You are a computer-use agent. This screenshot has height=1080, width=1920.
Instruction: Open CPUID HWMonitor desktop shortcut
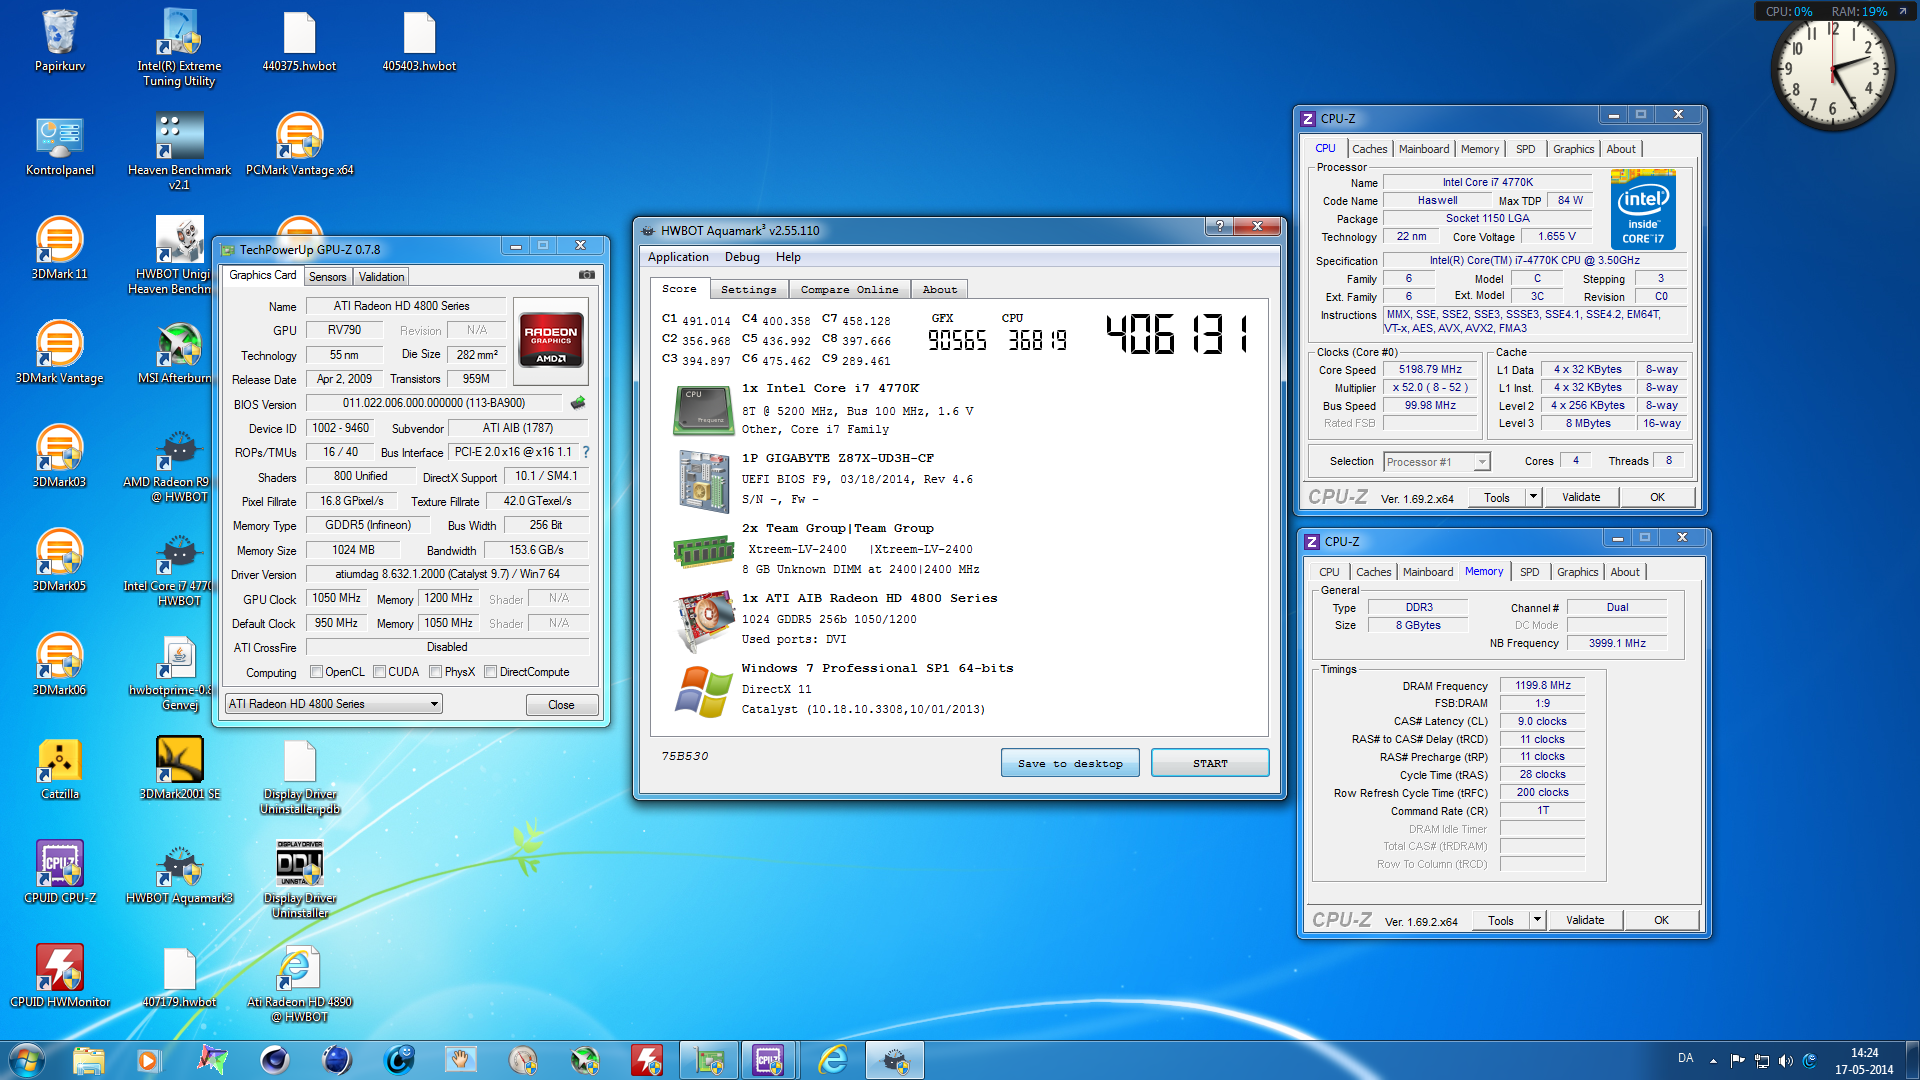click(60, 977)
